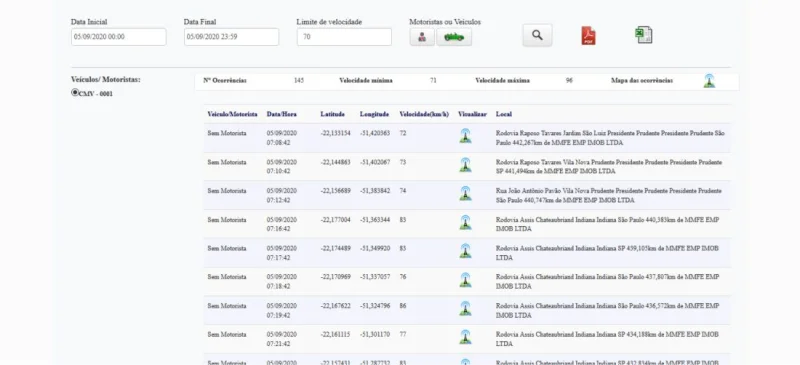The width and height of the screenshot is (800, 365).
Task: Run search with magnifier button
Action: (537, 35)
